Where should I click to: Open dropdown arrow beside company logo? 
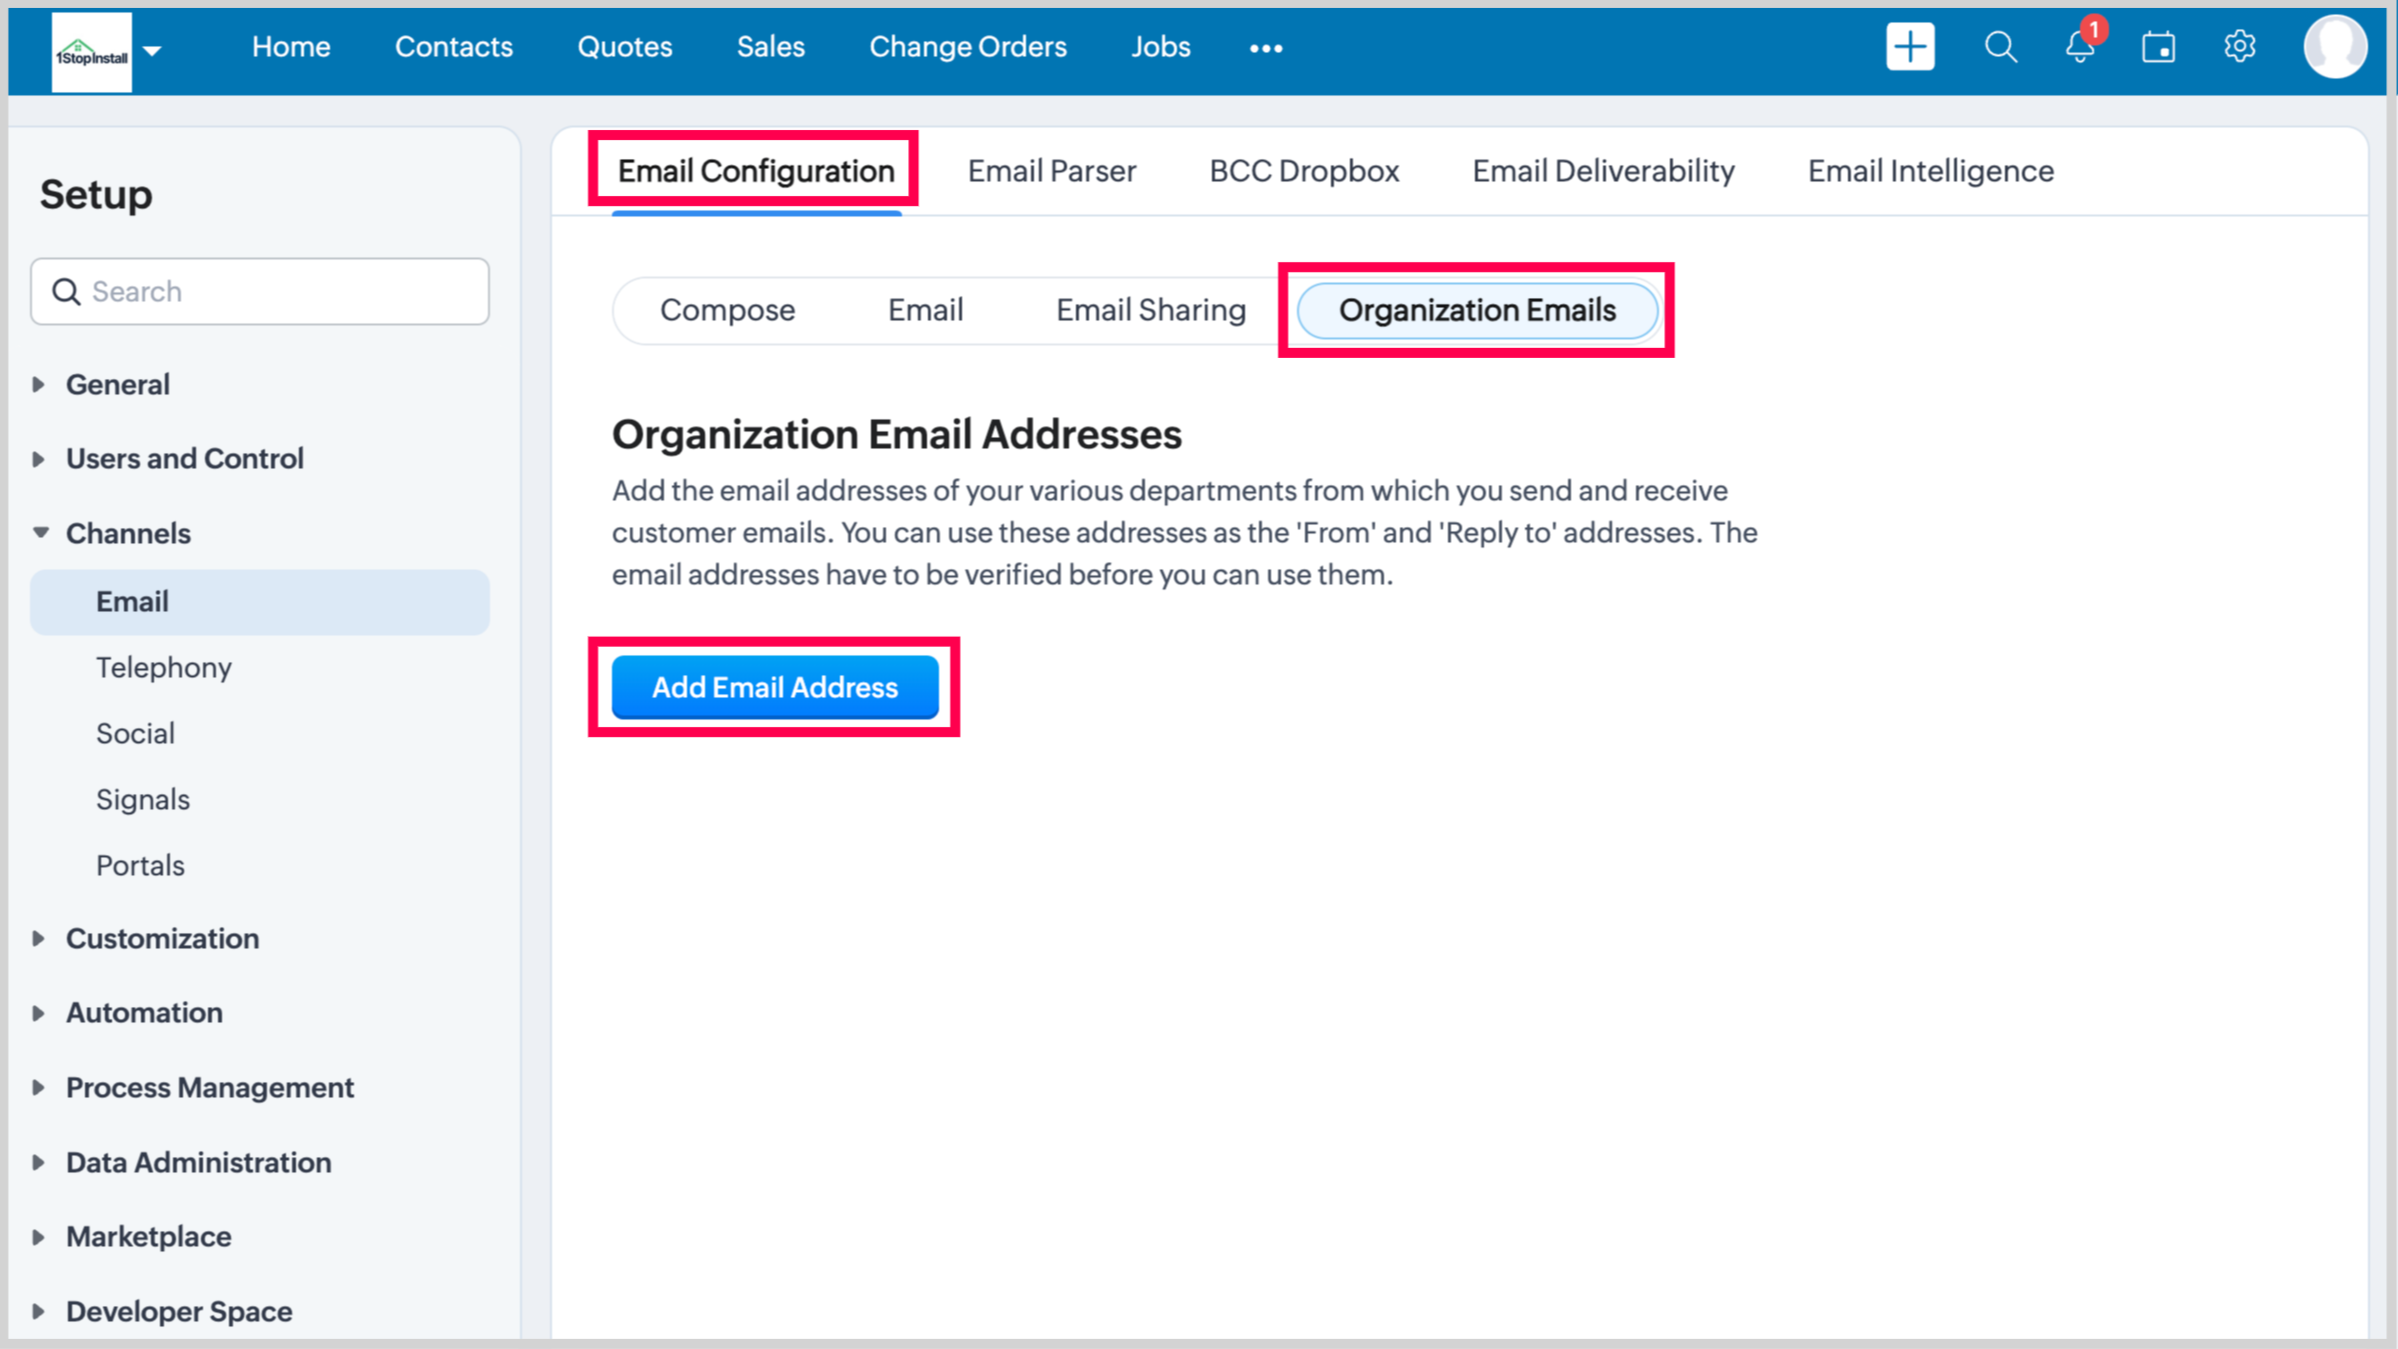(x=152, y=50)
